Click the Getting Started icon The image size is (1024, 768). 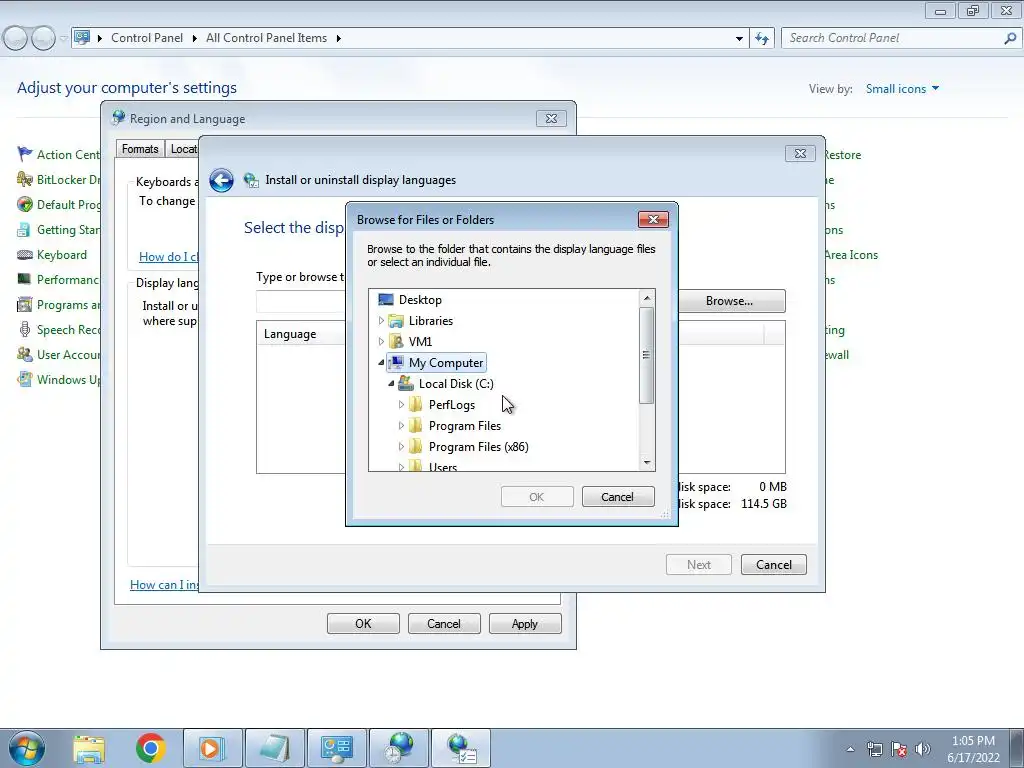tap(25, 229)
